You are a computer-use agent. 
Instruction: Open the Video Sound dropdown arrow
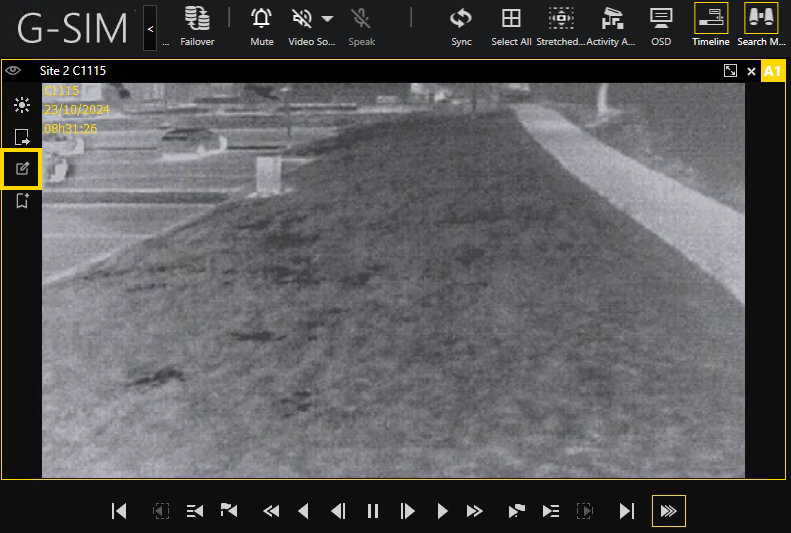(x=328, y=19)
